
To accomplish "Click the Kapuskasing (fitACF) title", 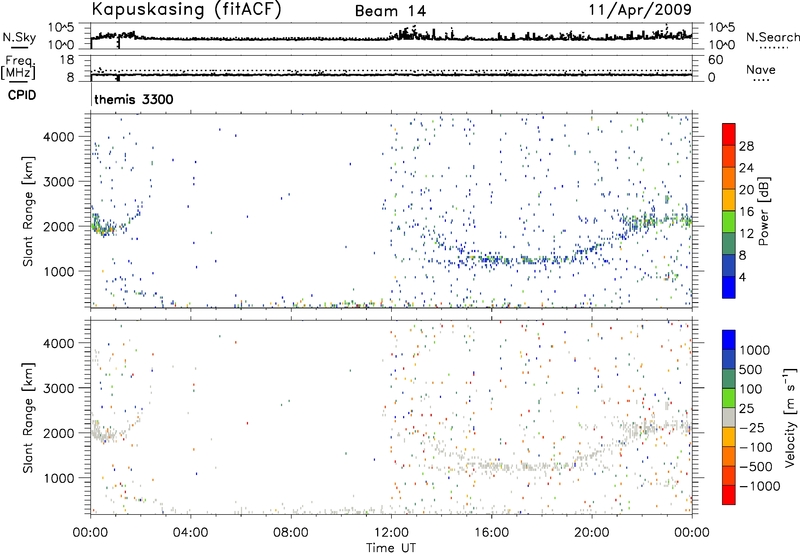I will 186,10.
